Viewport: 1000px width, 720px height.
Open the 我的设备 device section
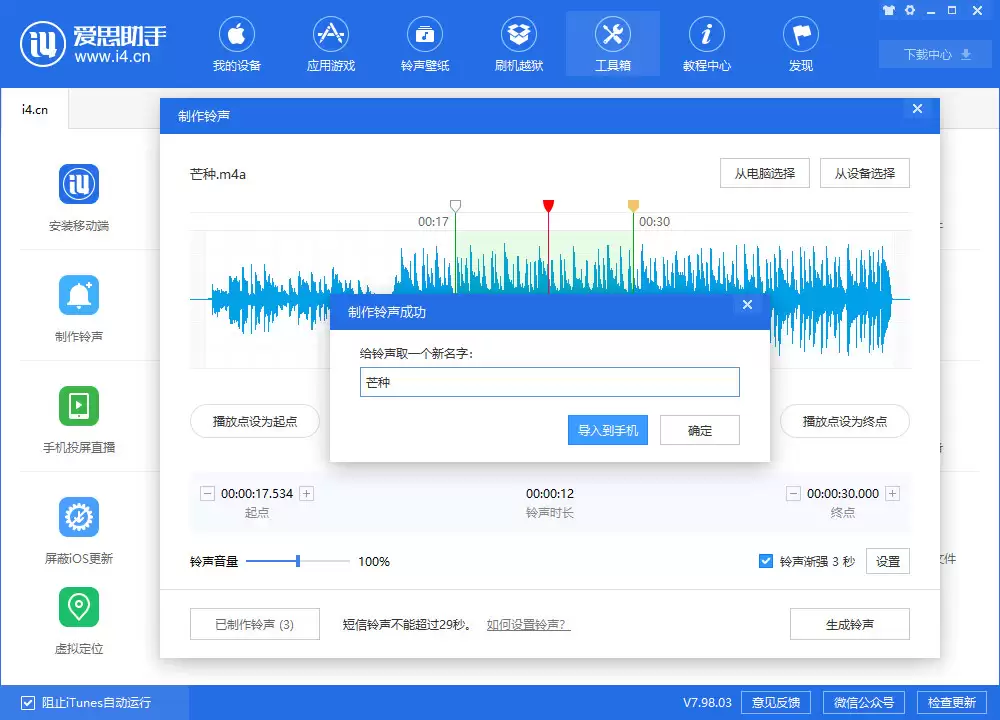pos(237,45)
